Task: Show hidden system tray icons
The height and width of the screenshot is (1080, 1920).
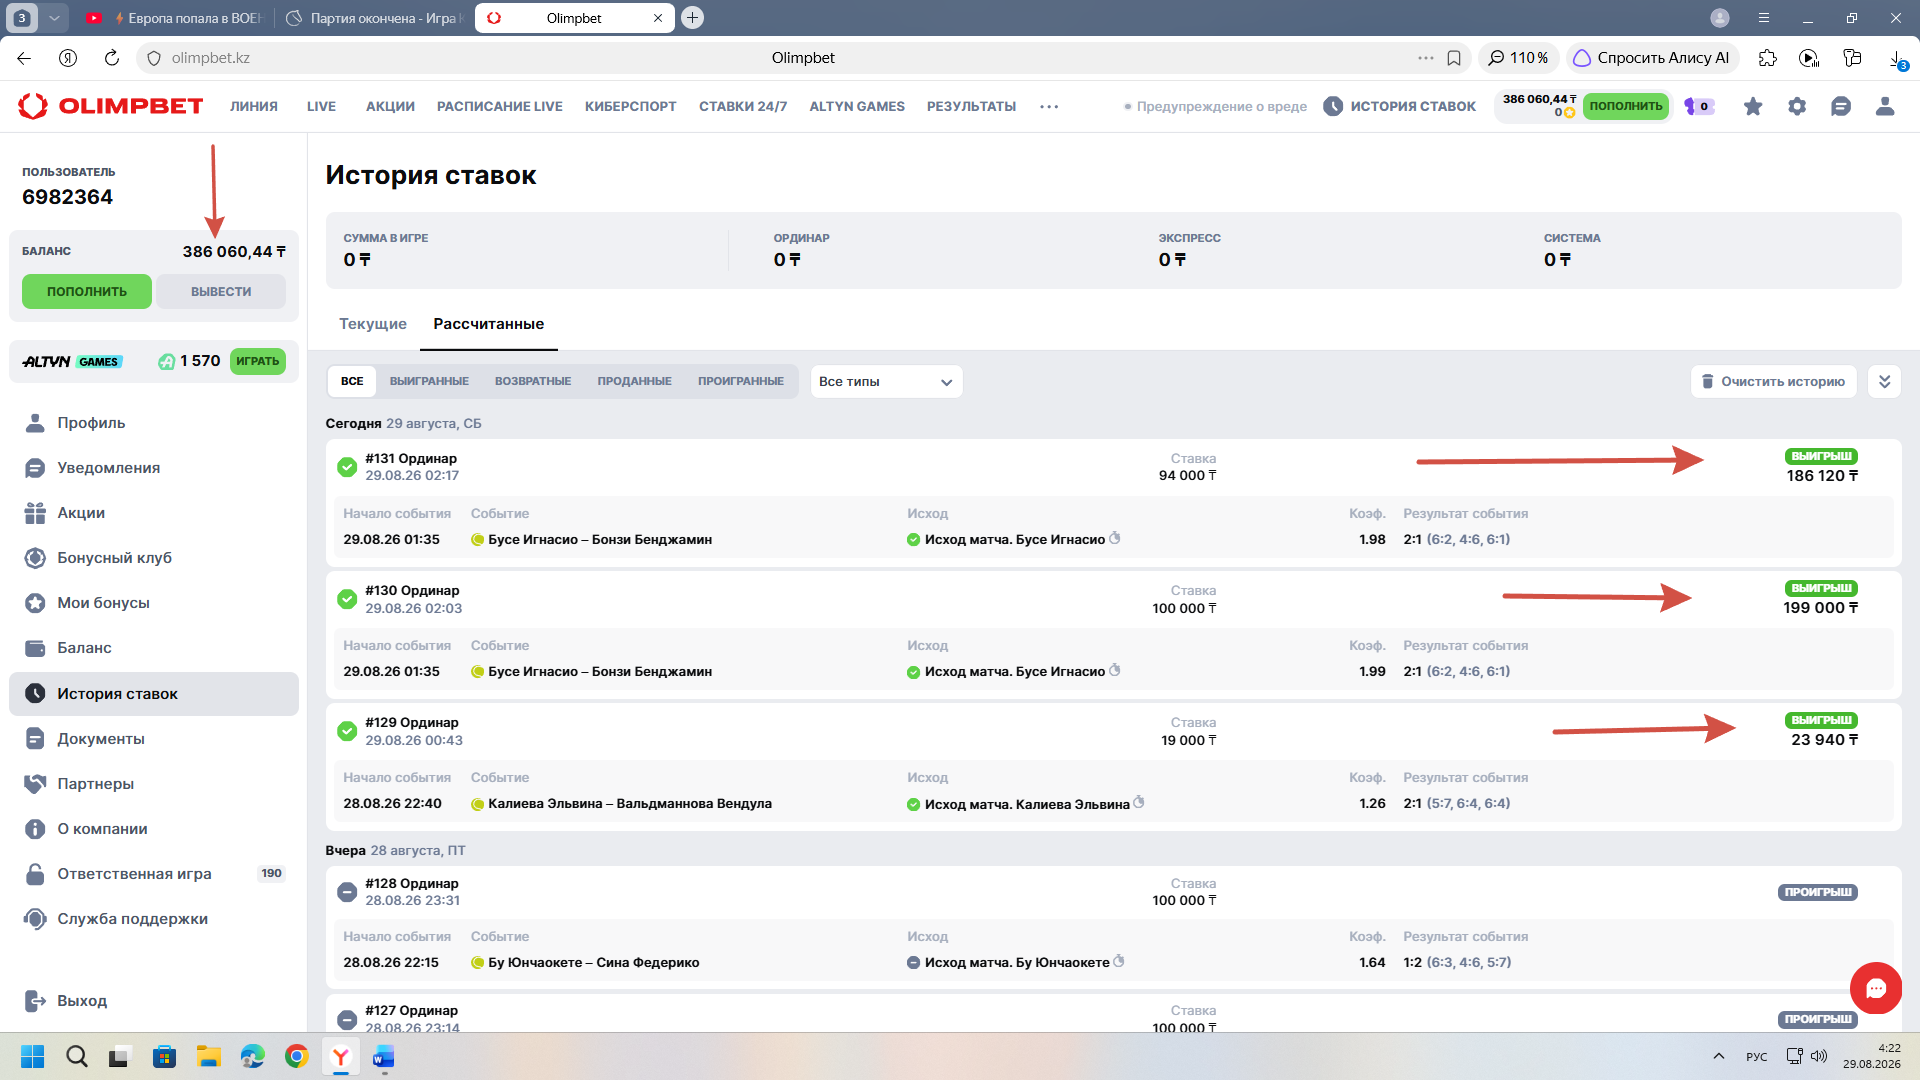Action: [1719, 1056]
